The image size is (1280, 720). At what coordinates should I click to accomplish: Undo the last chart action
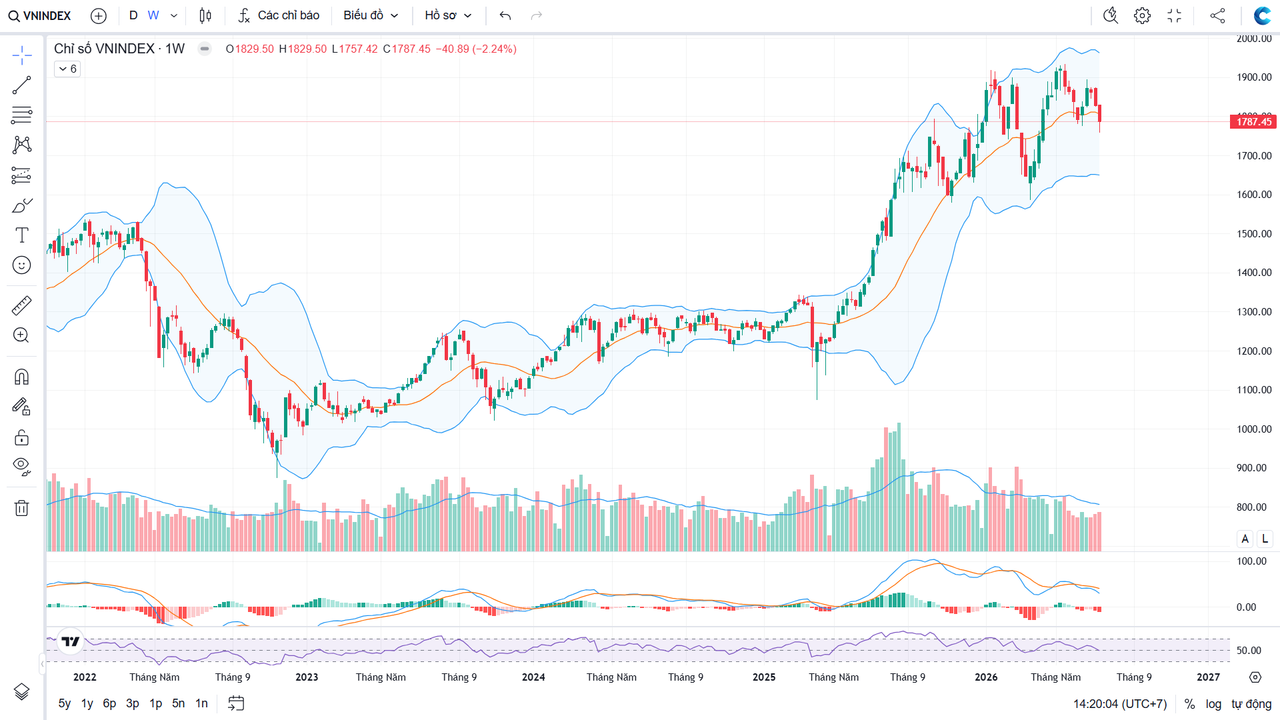tap(505, 16)
